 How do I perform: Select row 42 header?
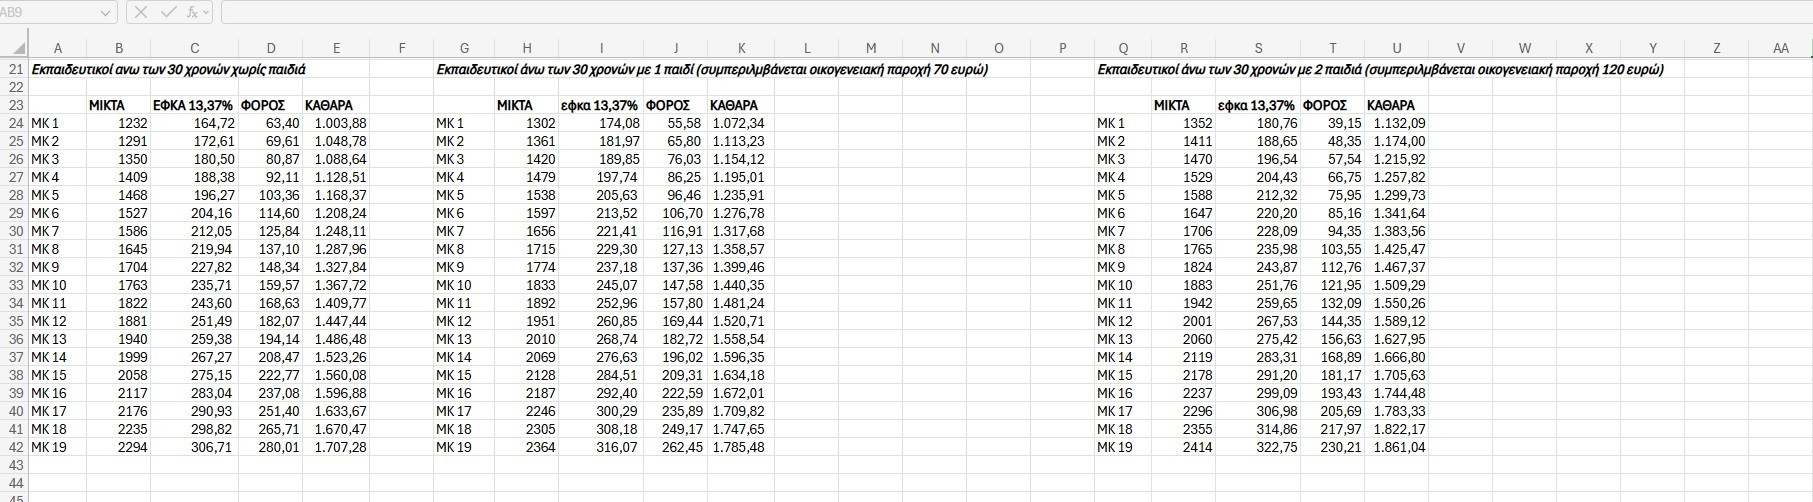tap(14, 447)
